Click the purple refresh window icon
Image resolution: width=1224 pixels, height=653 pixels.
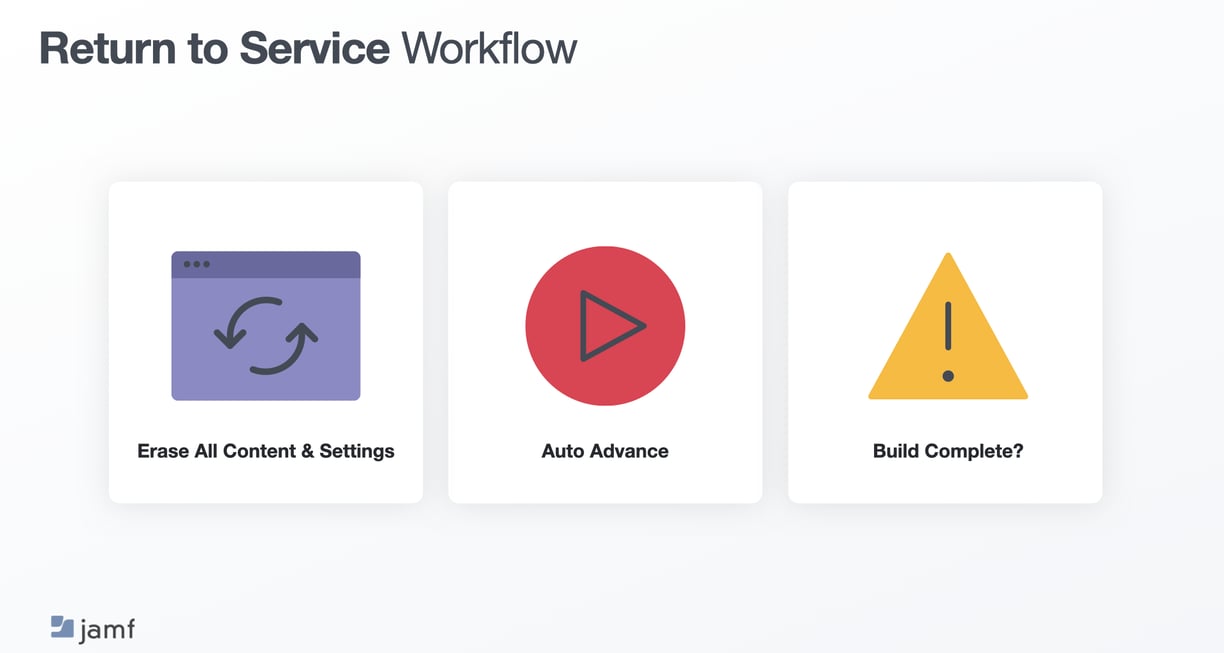[266, 326]
